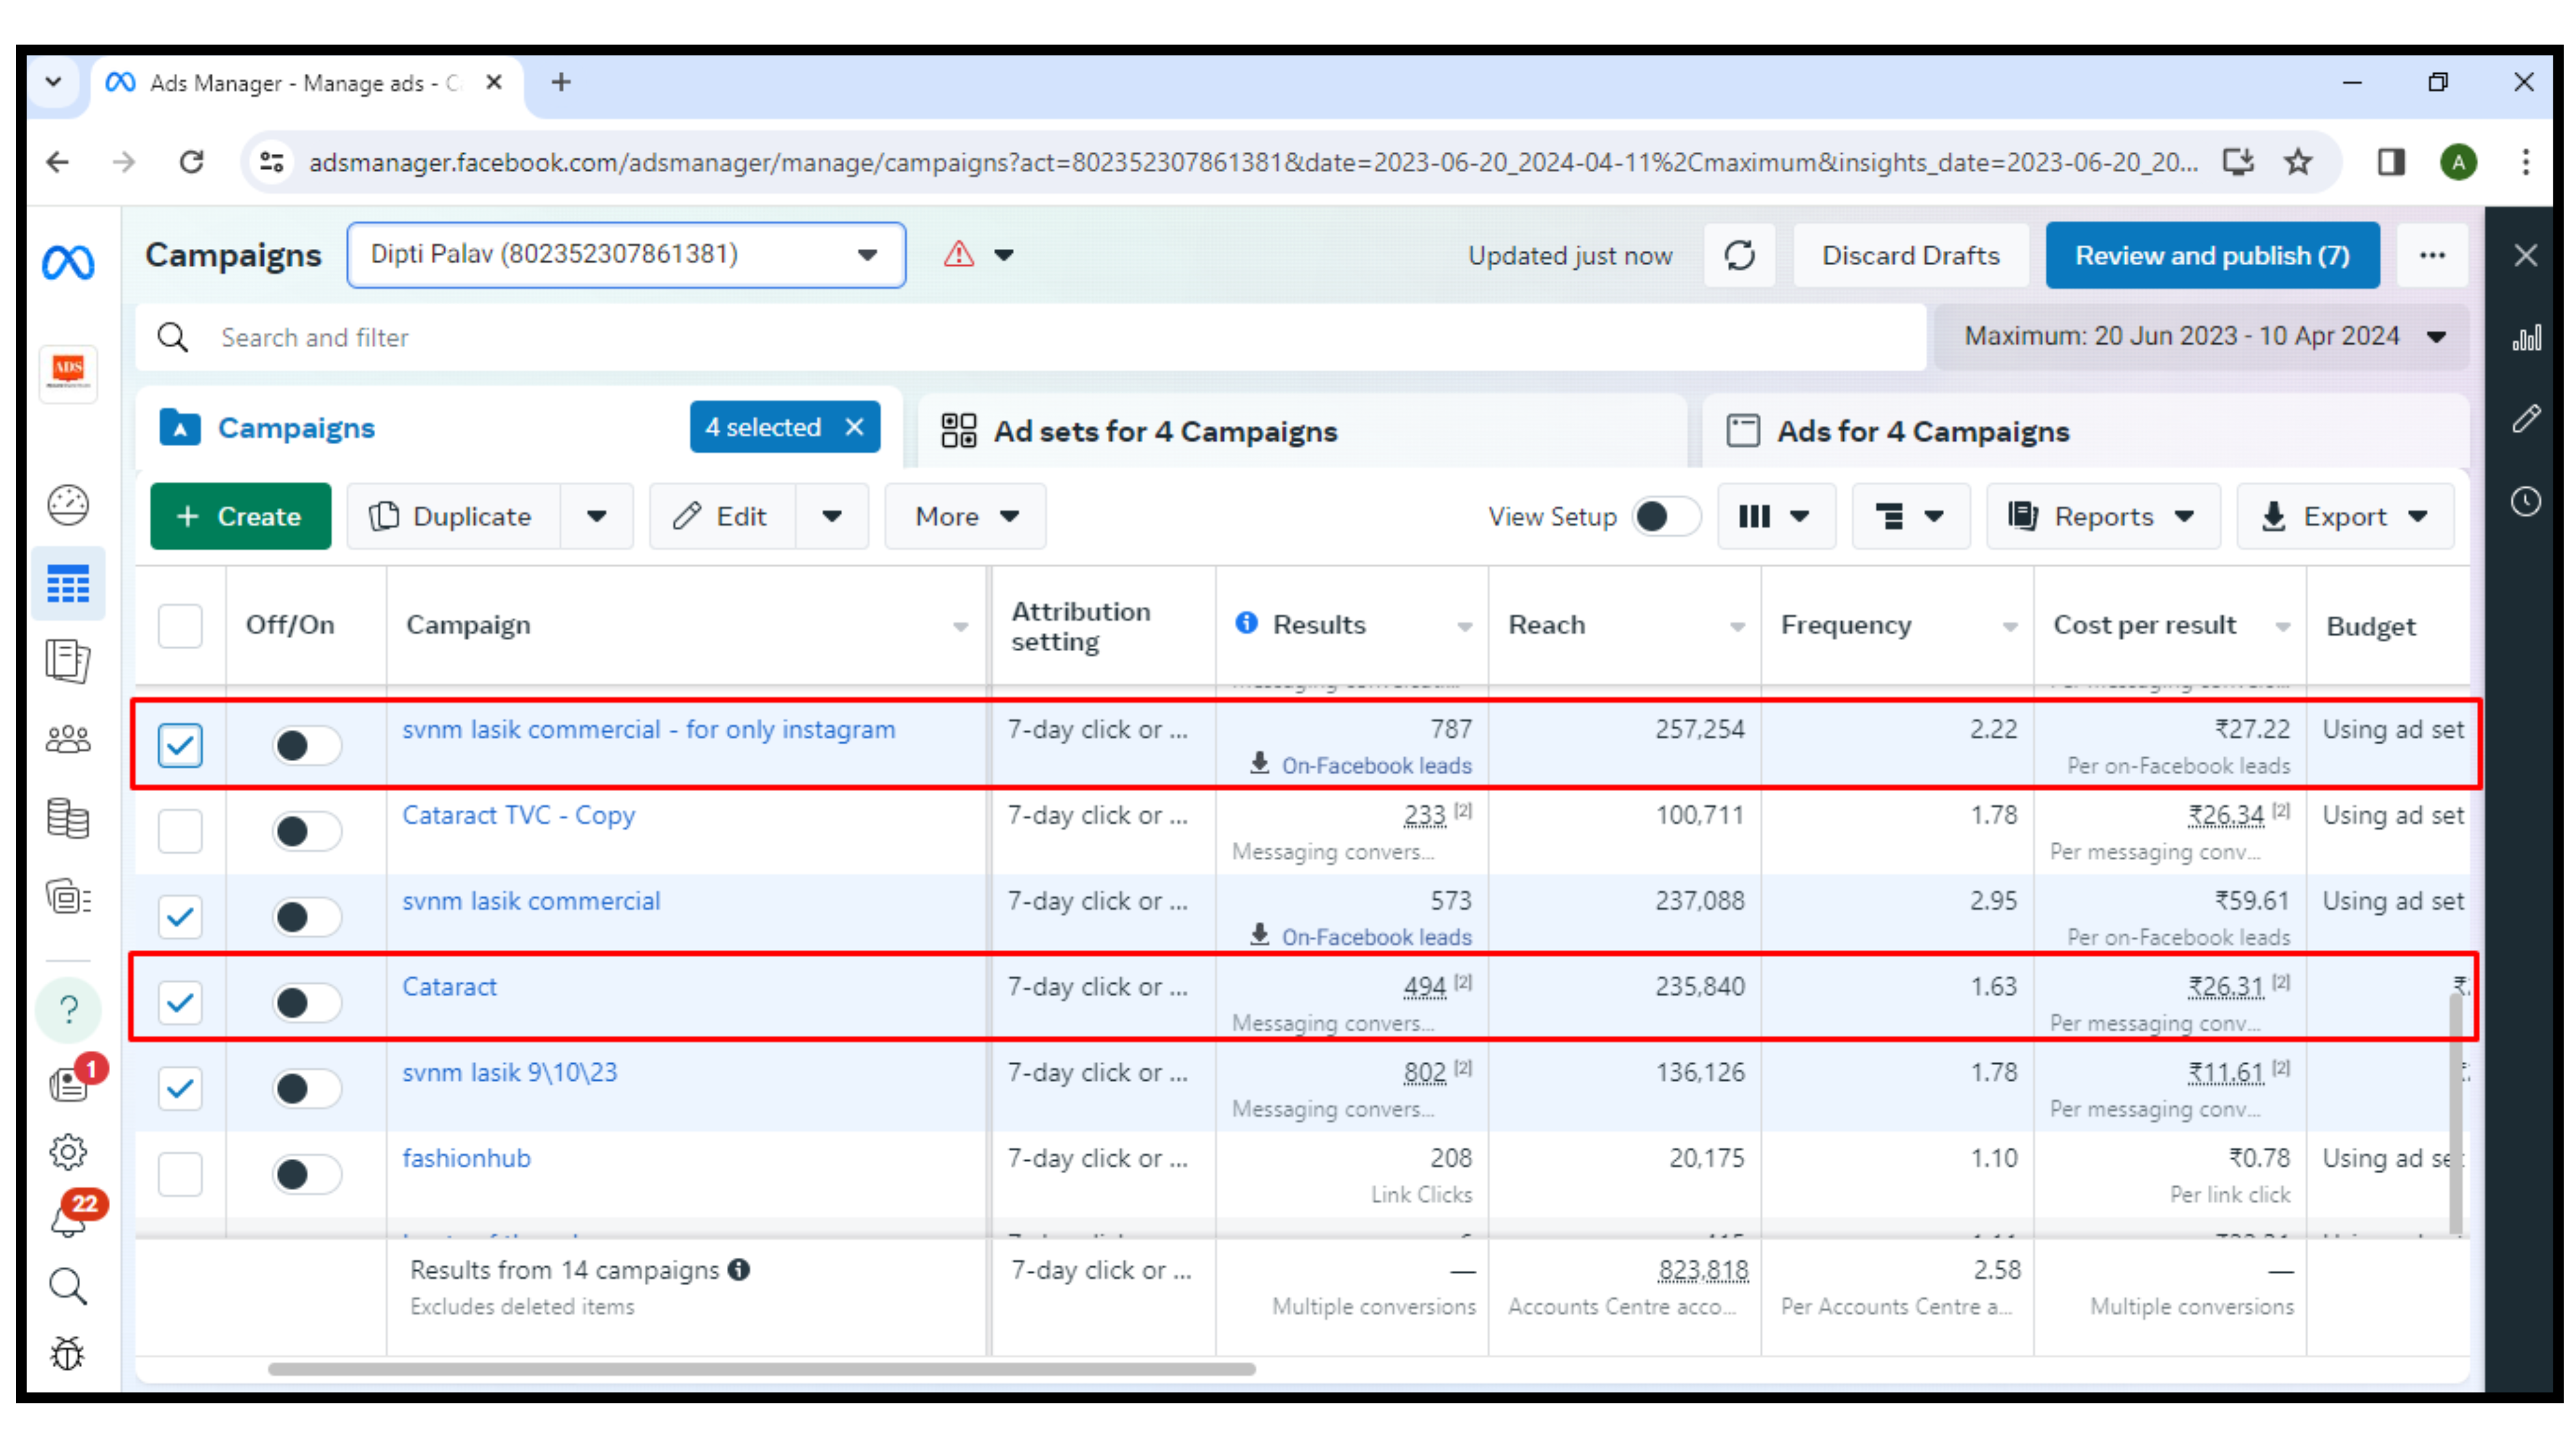Click the bug report icon
The width and height of the screenshot is (2576, 1435).
pos(68,1354)
